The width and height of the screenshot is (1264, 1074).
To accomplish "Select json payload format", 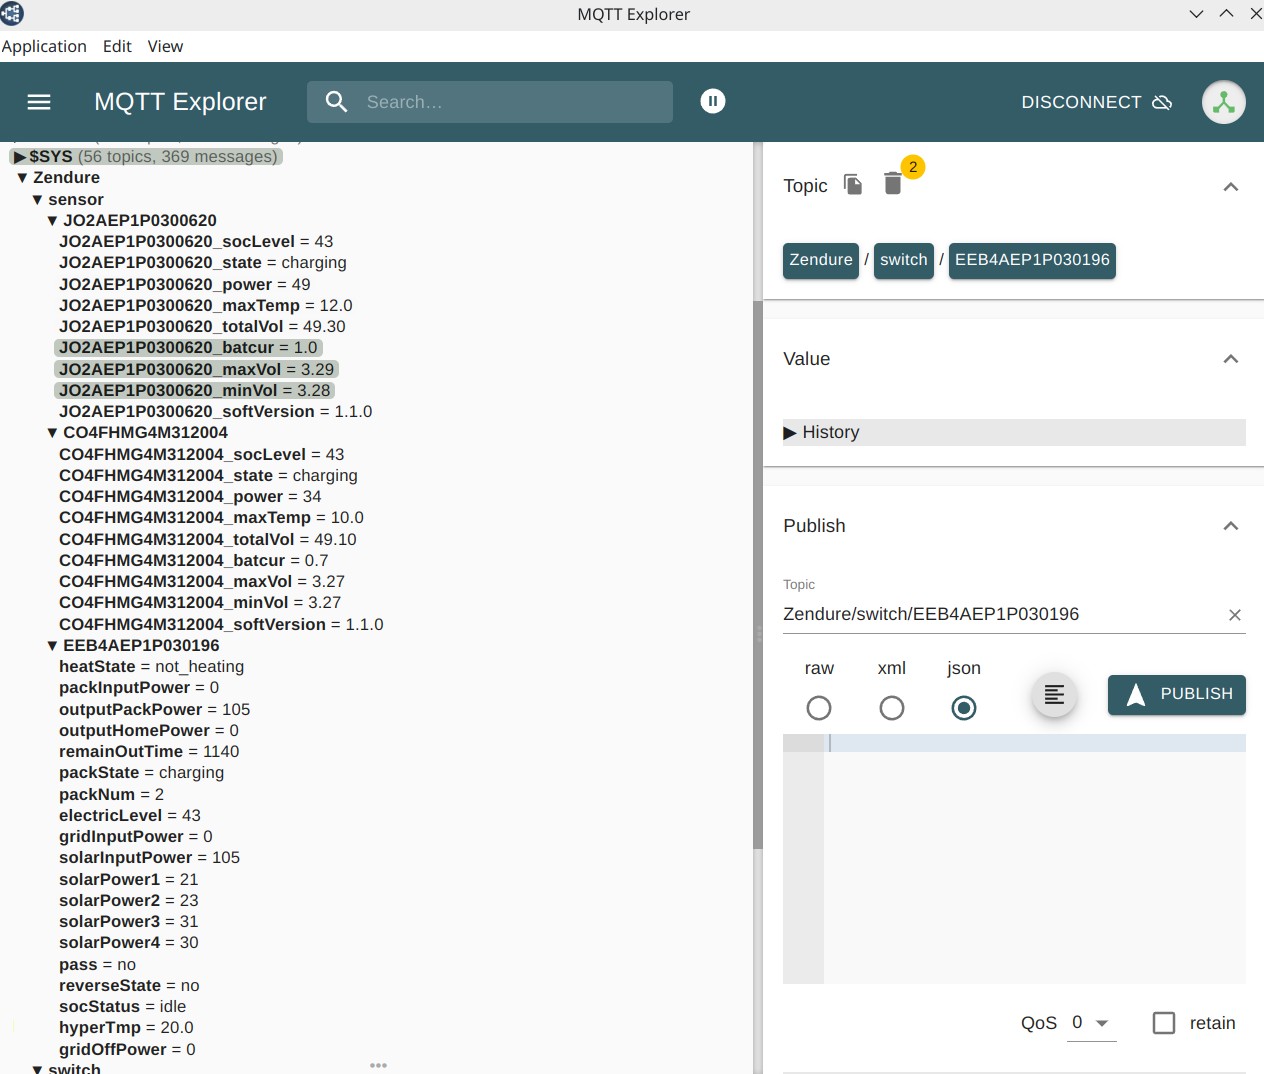I will (964, 708).
